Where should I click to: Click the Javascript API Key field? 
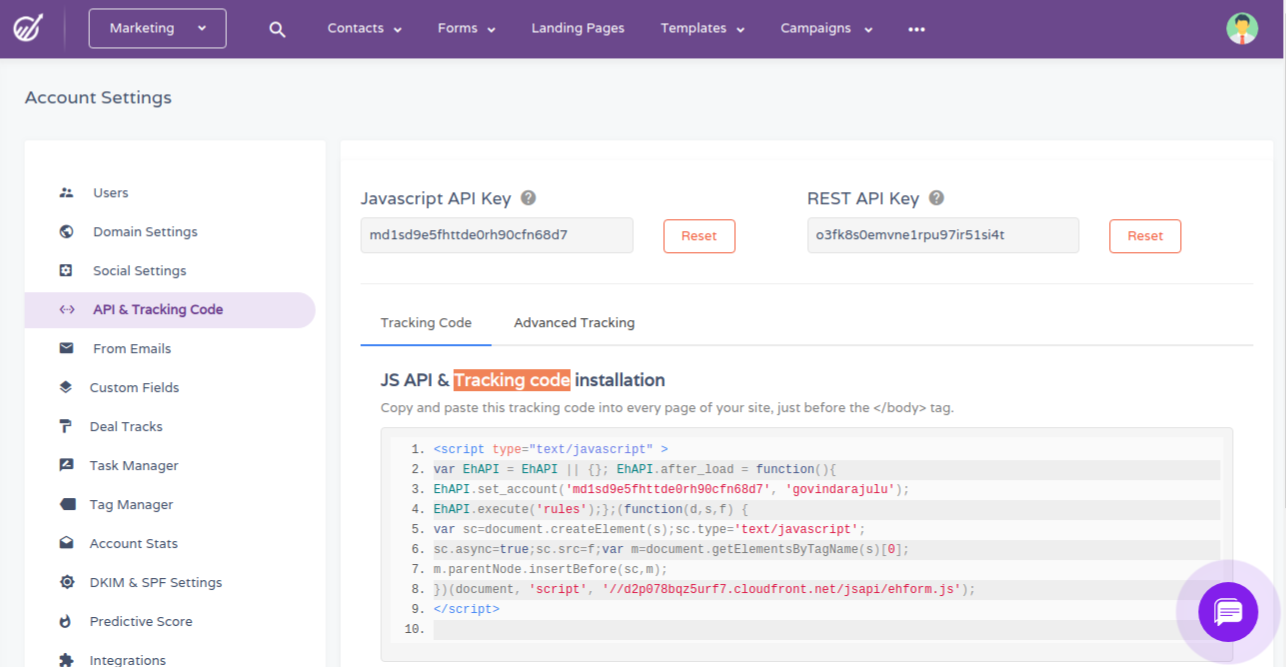click(497, 235)
